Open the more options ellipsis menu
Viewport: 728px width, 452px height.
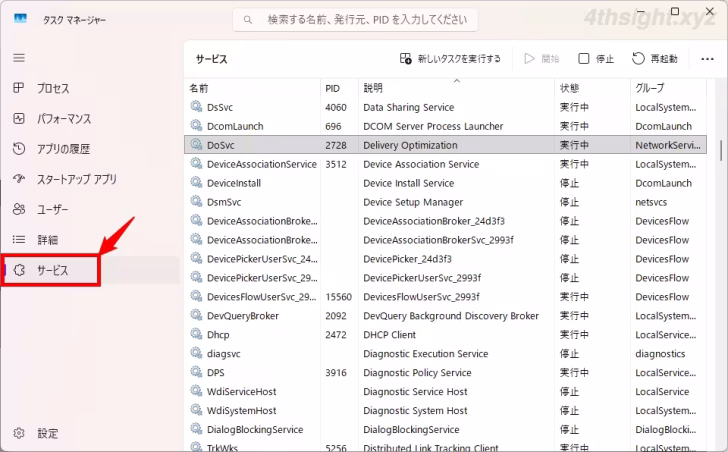pos(707,59)
